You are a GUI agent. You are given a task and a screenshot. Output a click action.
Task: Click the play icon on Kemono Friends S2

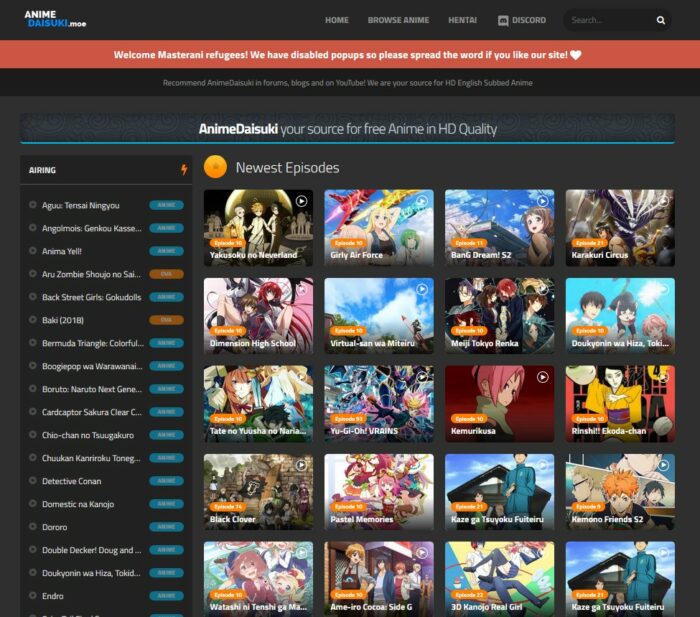[663, 465]
